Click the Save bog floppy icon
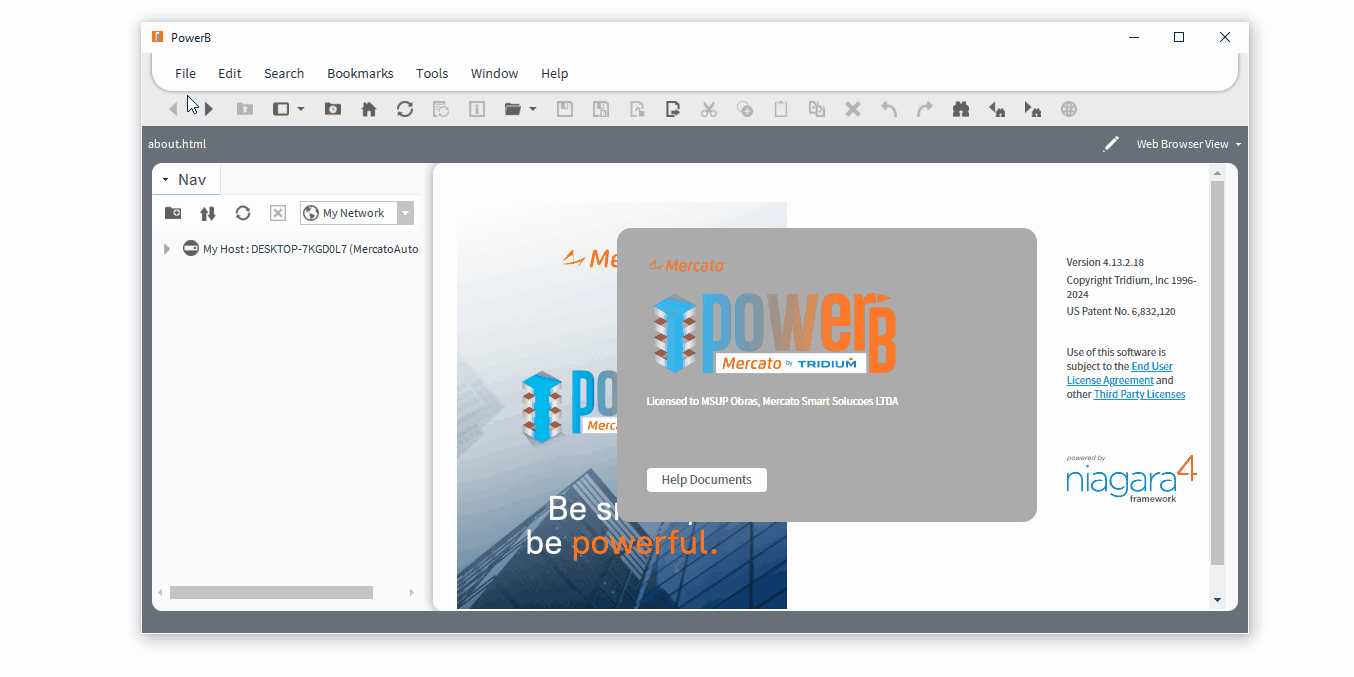The height and width of the screenshot is (677, 1354). 601,109
